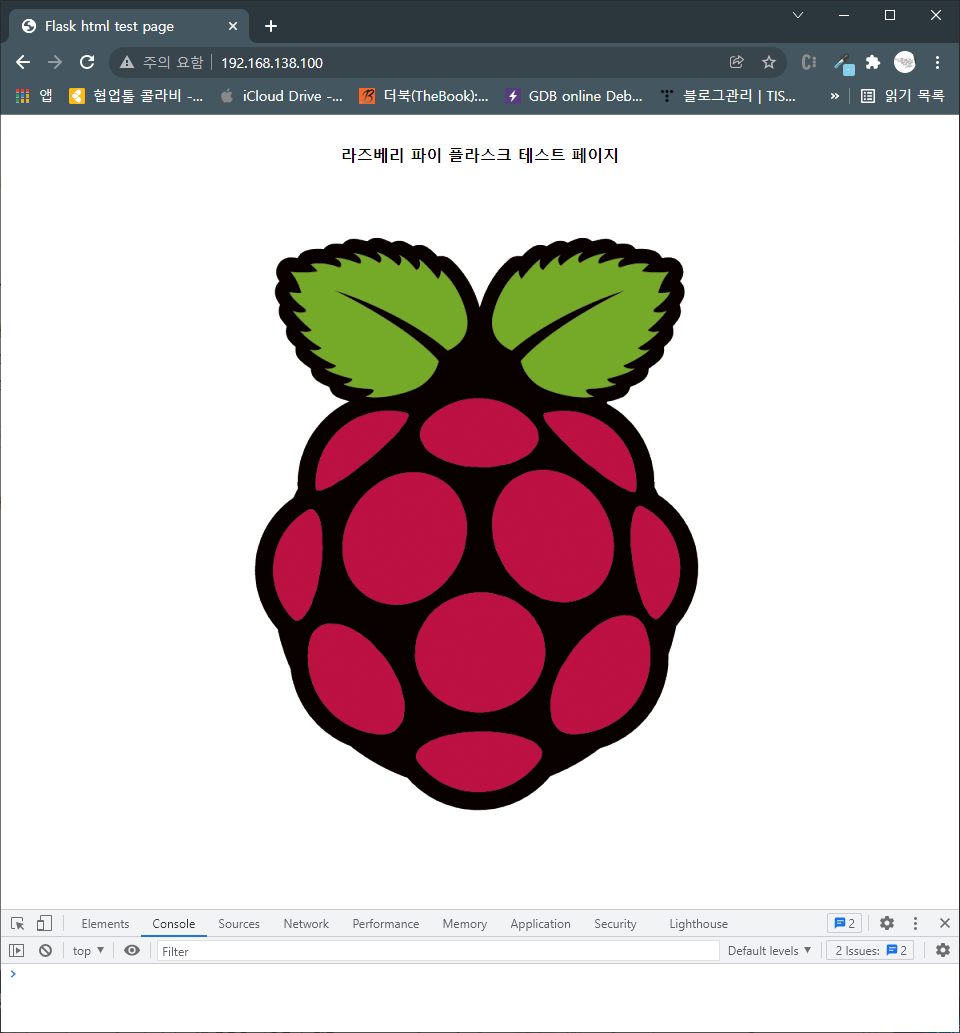The width and height of the screenshot is (960, 1033).
Task: Reload the current page
Action: point(87,63)
